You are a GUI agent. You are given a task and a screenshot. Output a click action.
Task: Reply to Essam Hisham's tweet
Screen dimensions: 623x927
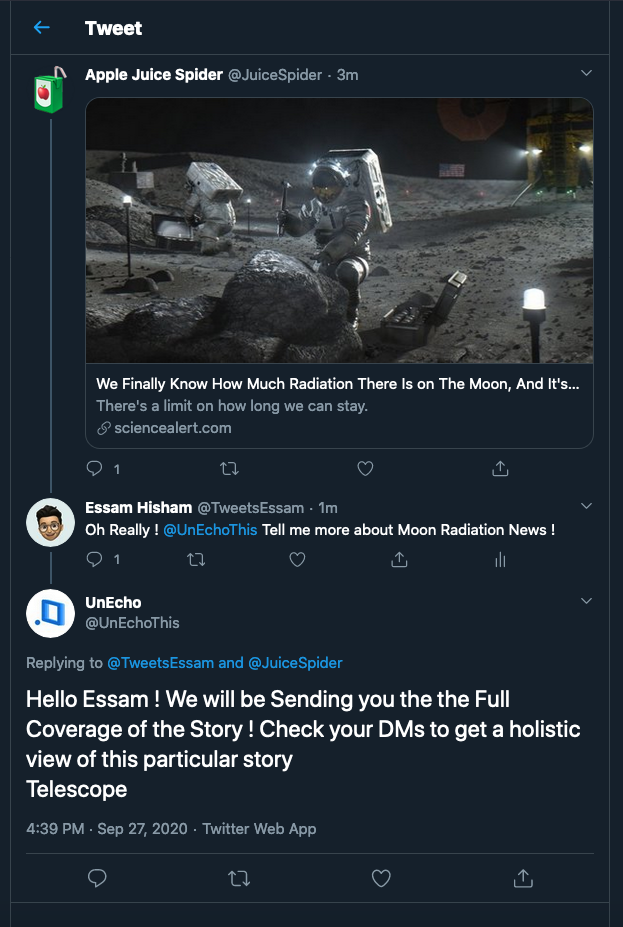coord(95,560)
